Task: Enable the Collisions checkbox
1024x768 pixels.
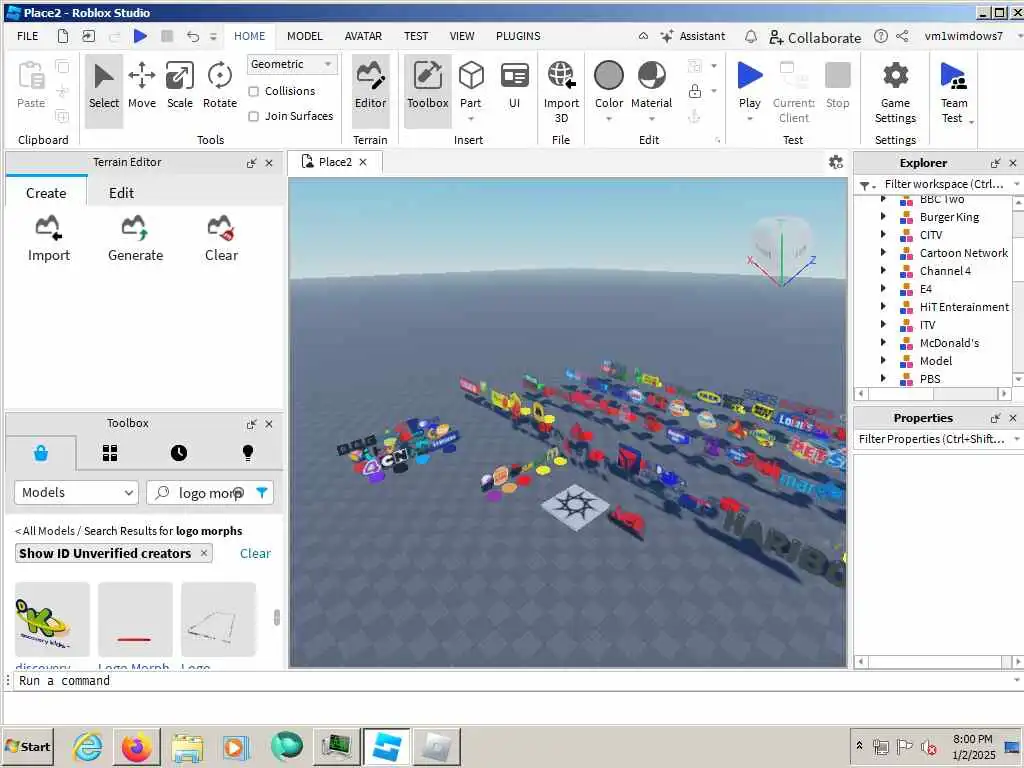Action: [253, 91]
